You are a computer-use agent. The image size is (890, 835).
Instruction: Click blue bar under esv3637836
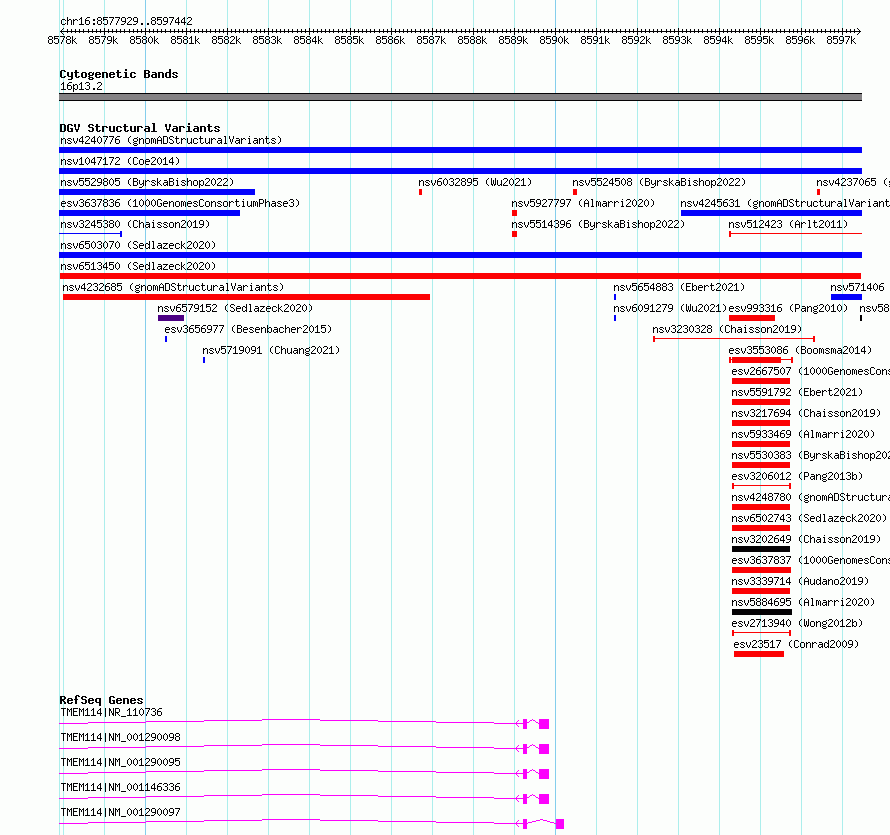click(149, 213)
